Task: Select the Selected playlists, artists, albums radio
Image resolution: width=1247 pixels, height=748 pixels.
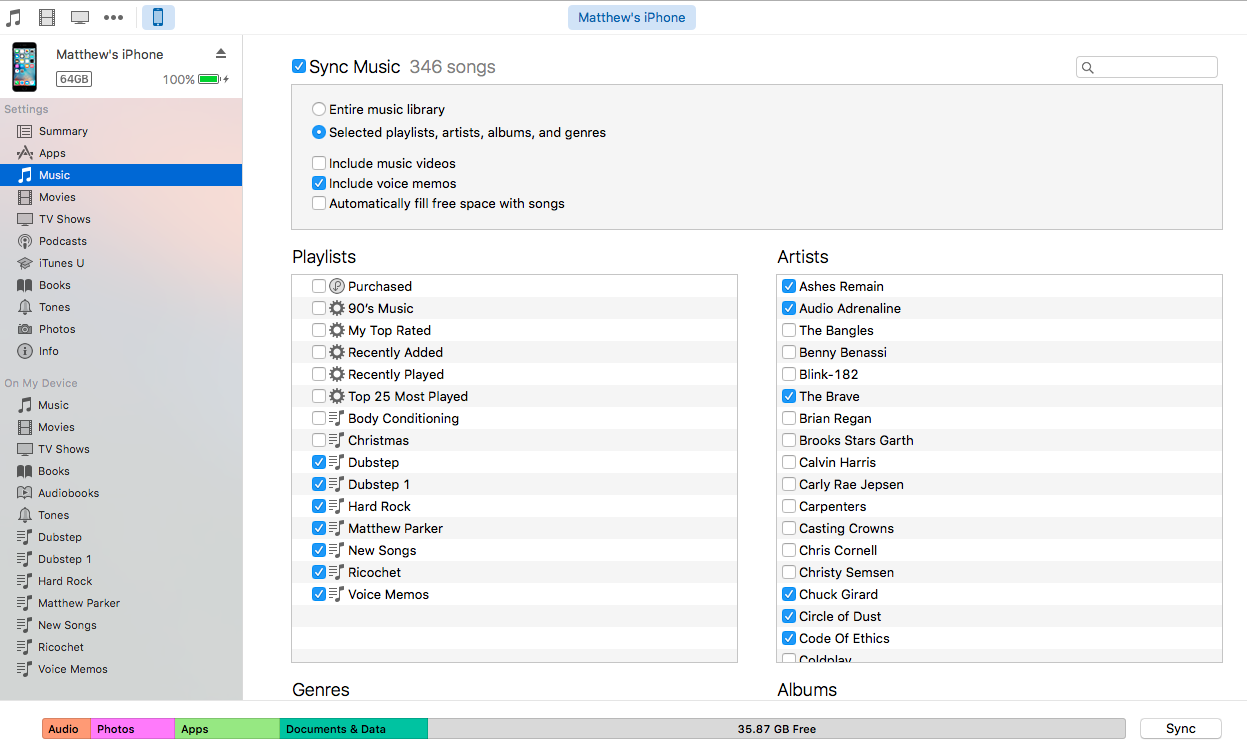Action: coord(319,132)
